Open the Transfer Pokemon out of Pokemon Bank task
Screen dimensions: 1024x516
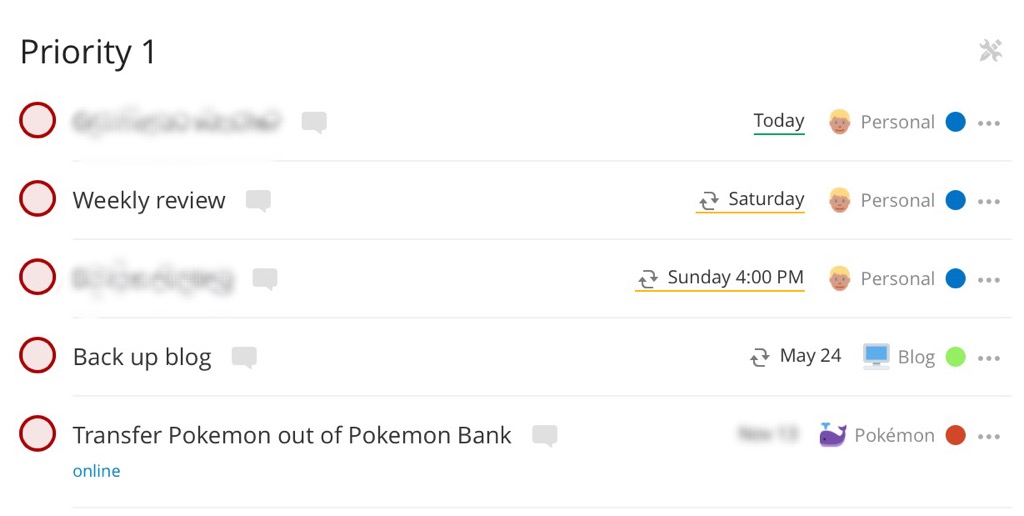point(292,435)
